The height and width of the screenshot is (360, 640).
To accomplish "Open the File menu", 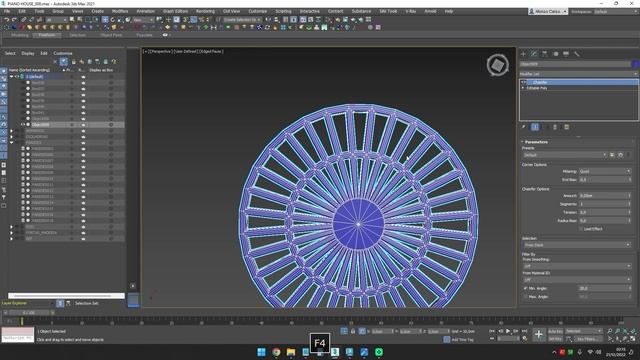I will pos(7,11).
